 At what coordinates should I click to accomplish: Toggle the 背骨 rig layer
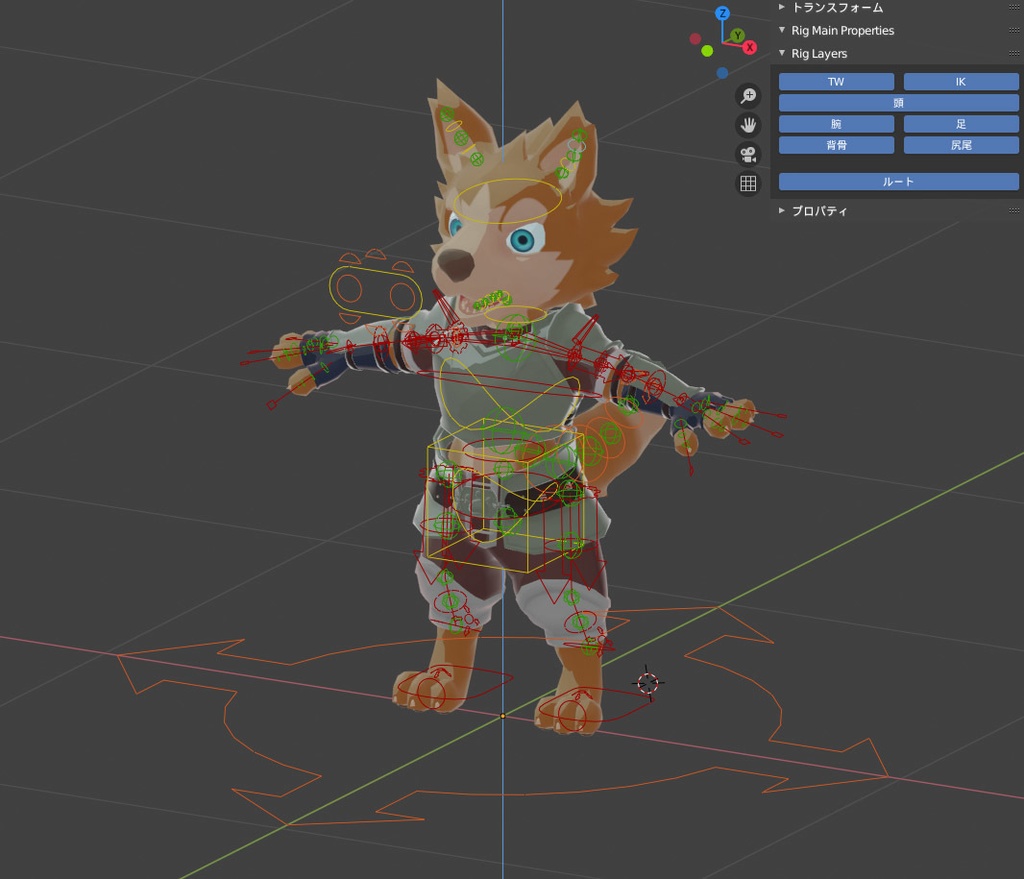[x=836, y=145]
